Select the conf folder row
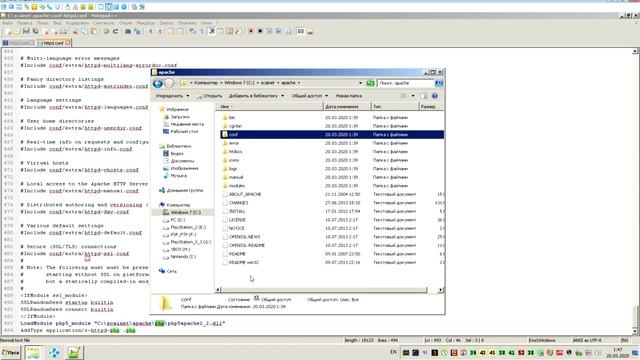This screenshot has height=360, width=640. click(x=332, y=134)
